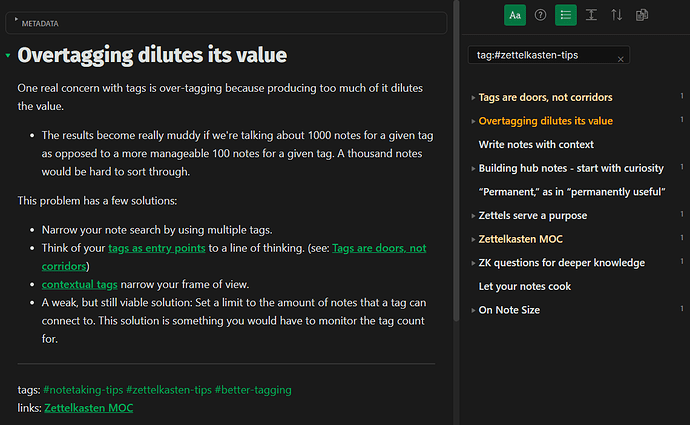Open Zettelkasten MOC in search results
Screen dimensions: 690x425
coord(520,239)
